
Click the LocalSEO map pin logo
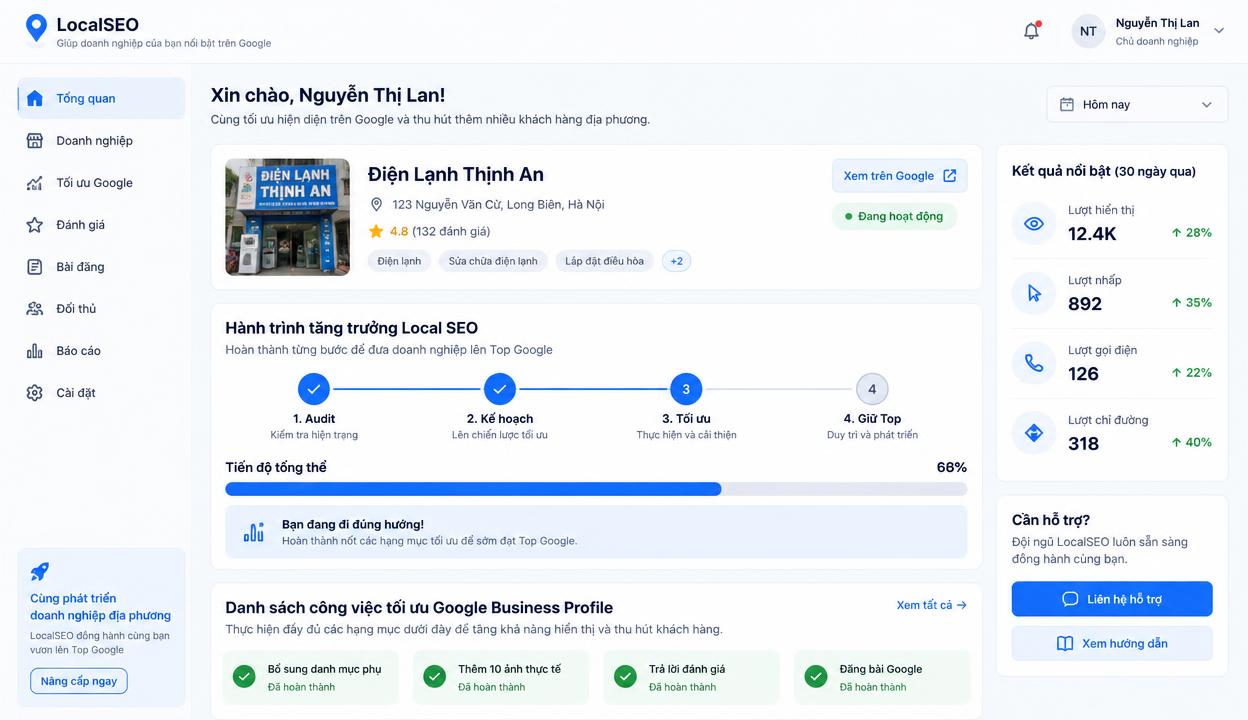36,28
